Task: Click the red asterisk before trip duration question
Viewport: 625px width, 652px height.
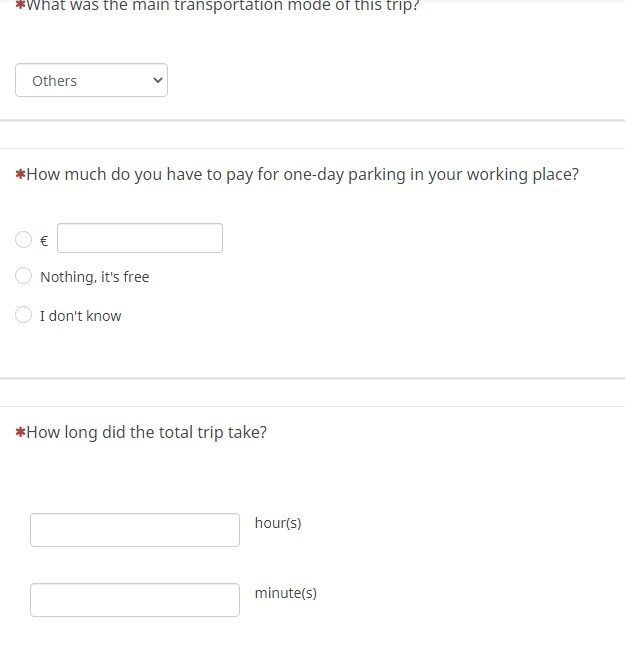Action: tap(20, 432)
